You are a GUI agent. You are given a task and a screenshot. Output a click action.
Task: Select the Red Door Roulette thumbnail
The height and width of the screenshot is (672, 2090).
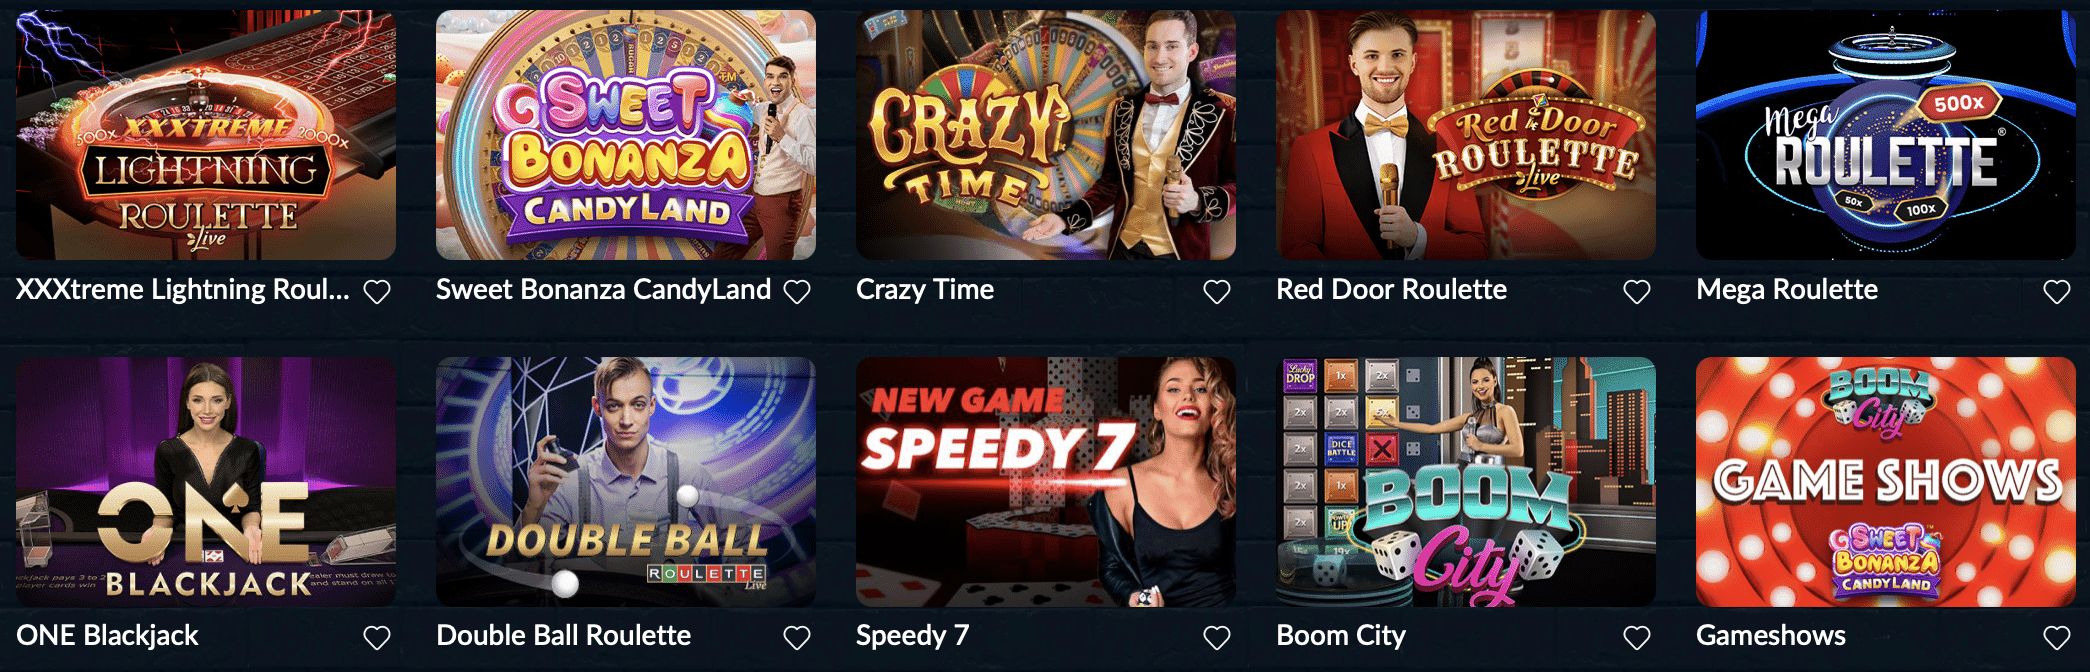(x=1466, y=135)
